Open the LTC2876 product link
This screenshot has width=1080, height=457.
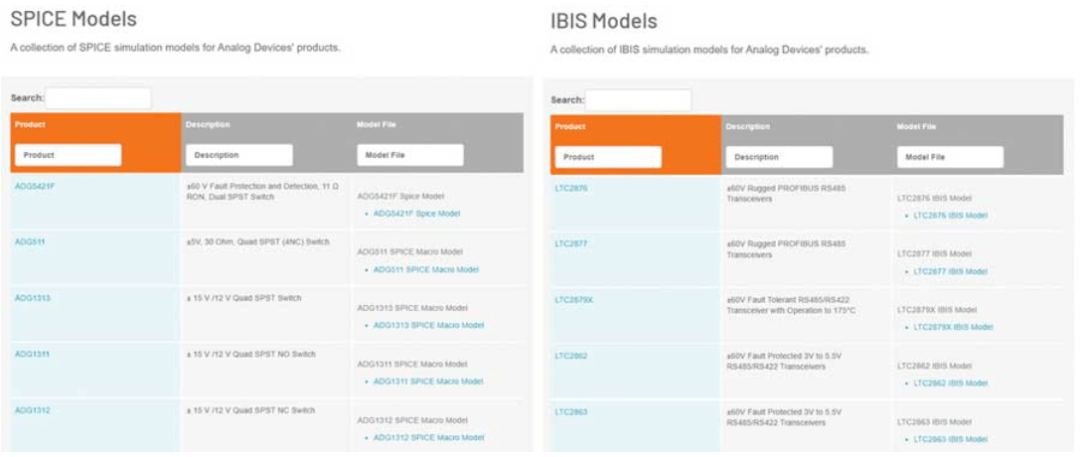571,187
